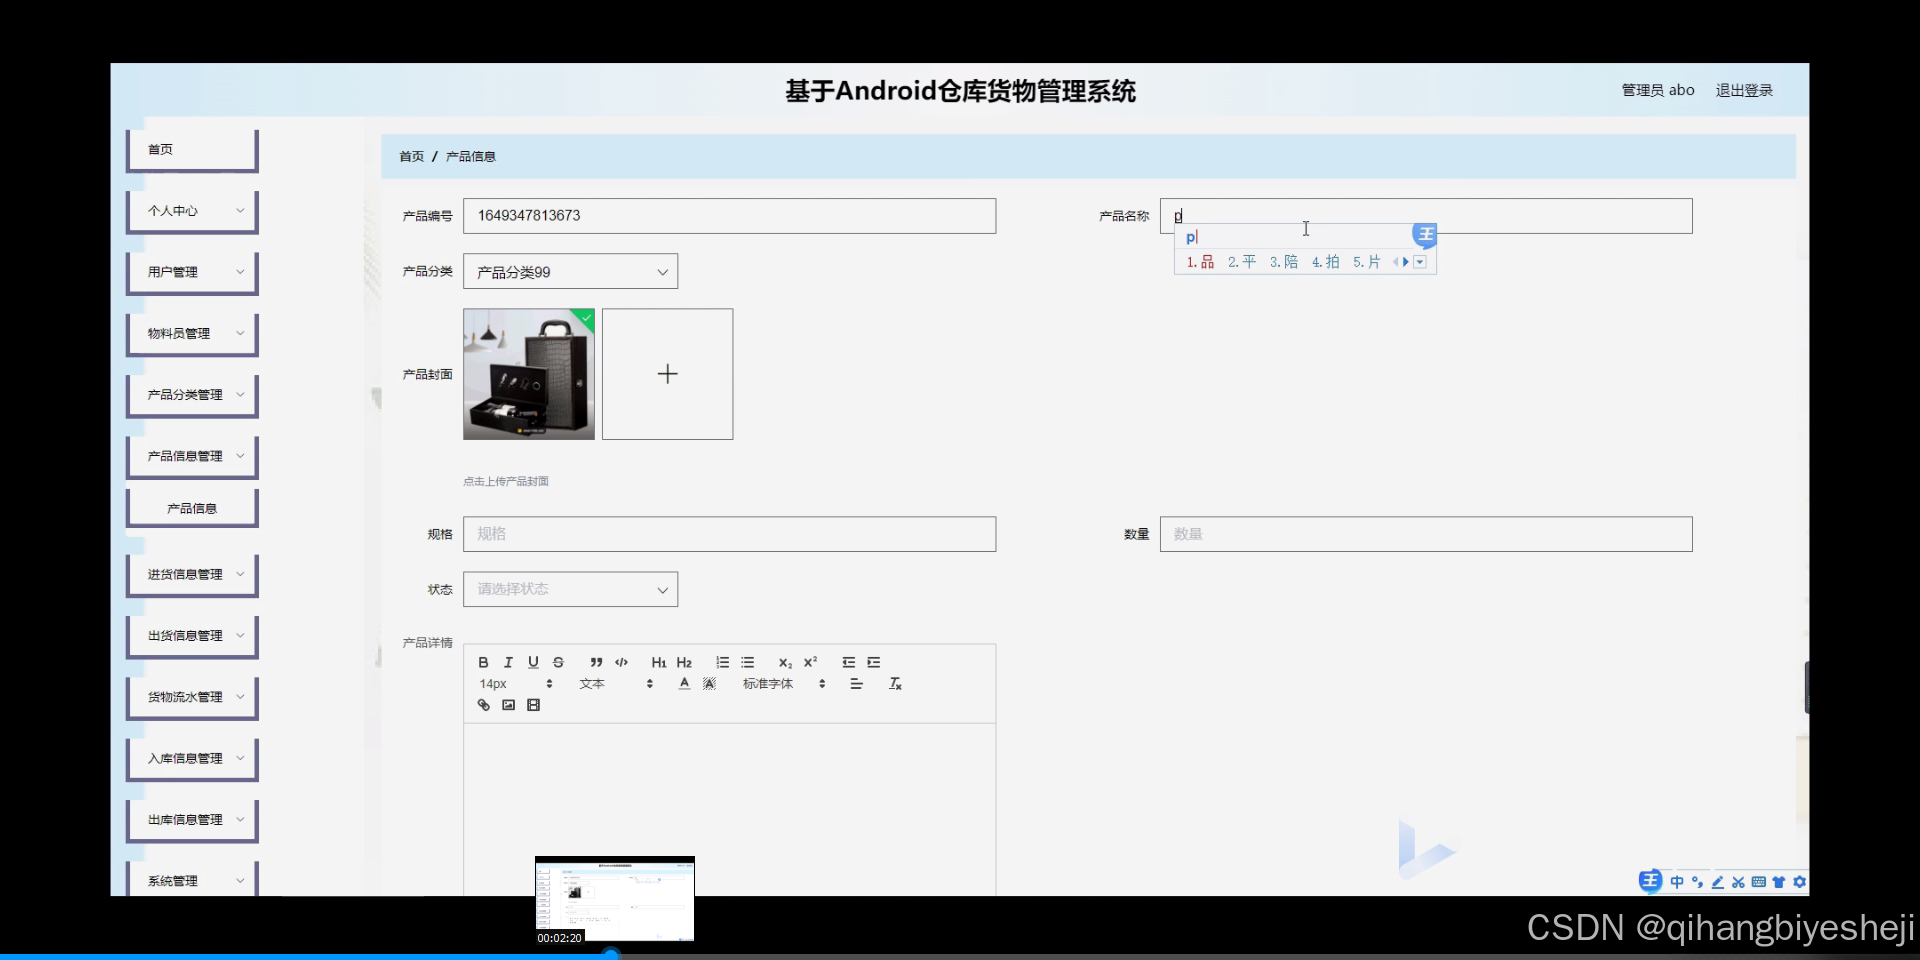
Task: Insert an image via the editor image icon
Action: tap(509, 705)
